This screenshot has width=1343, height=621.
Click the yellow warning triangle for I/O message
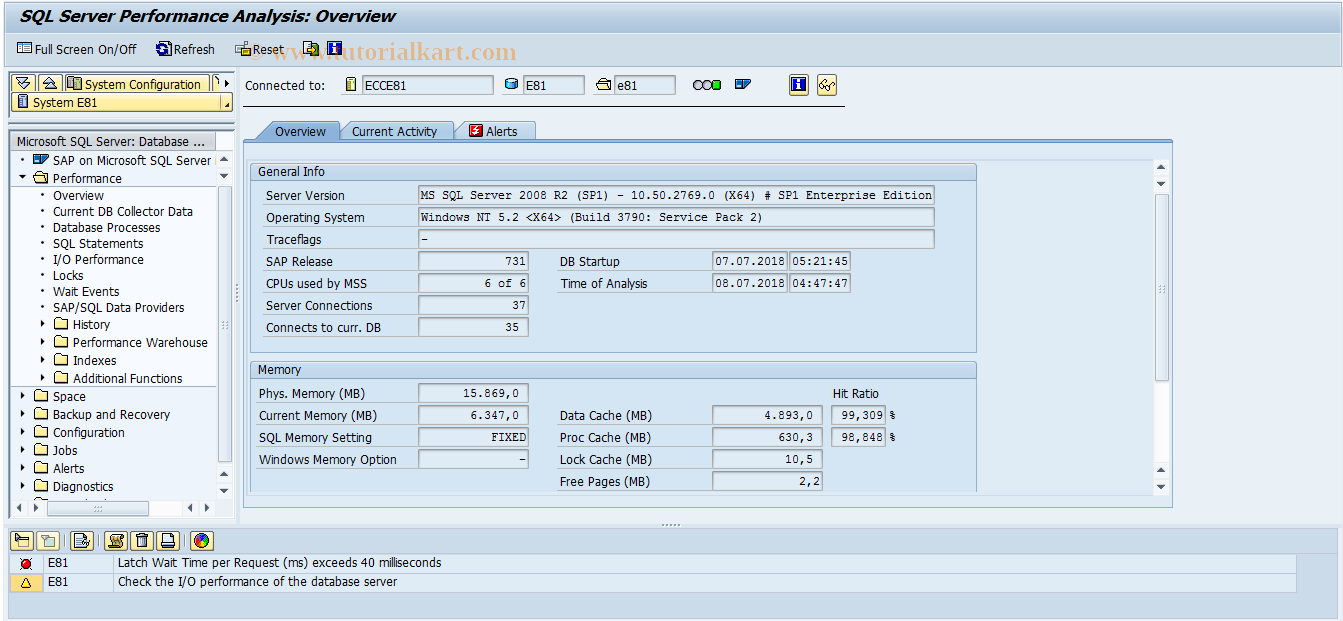click(x=26, y=582)
